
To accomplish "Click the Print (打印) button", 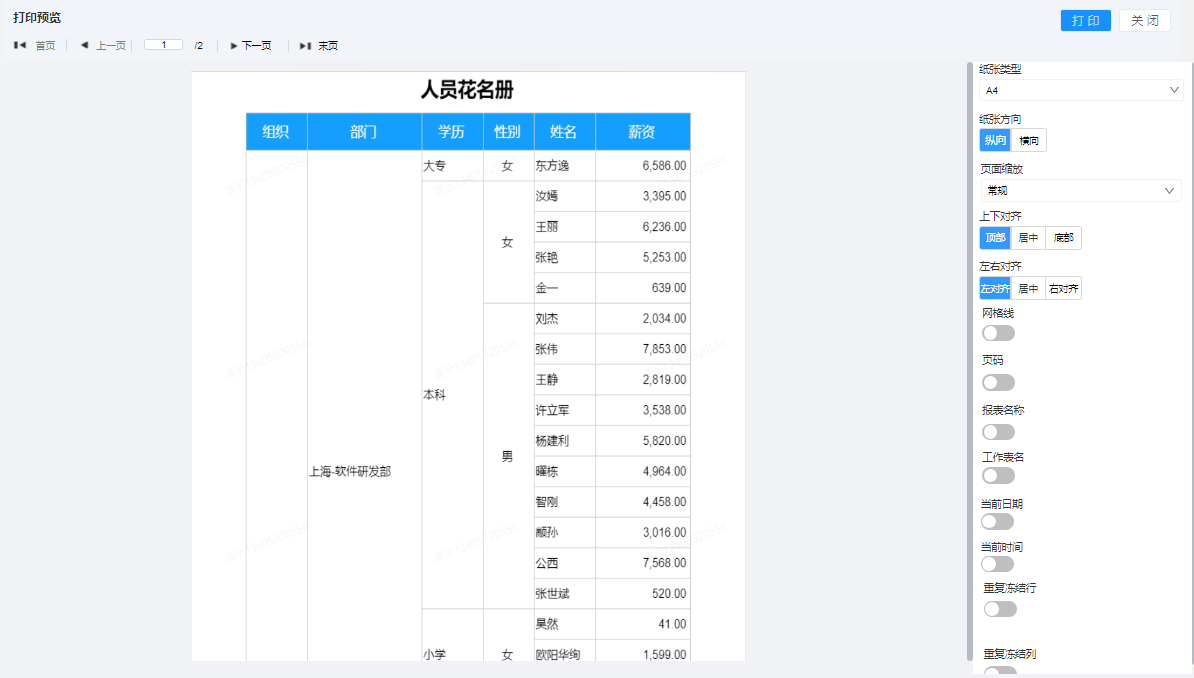I will [1085, 21].
